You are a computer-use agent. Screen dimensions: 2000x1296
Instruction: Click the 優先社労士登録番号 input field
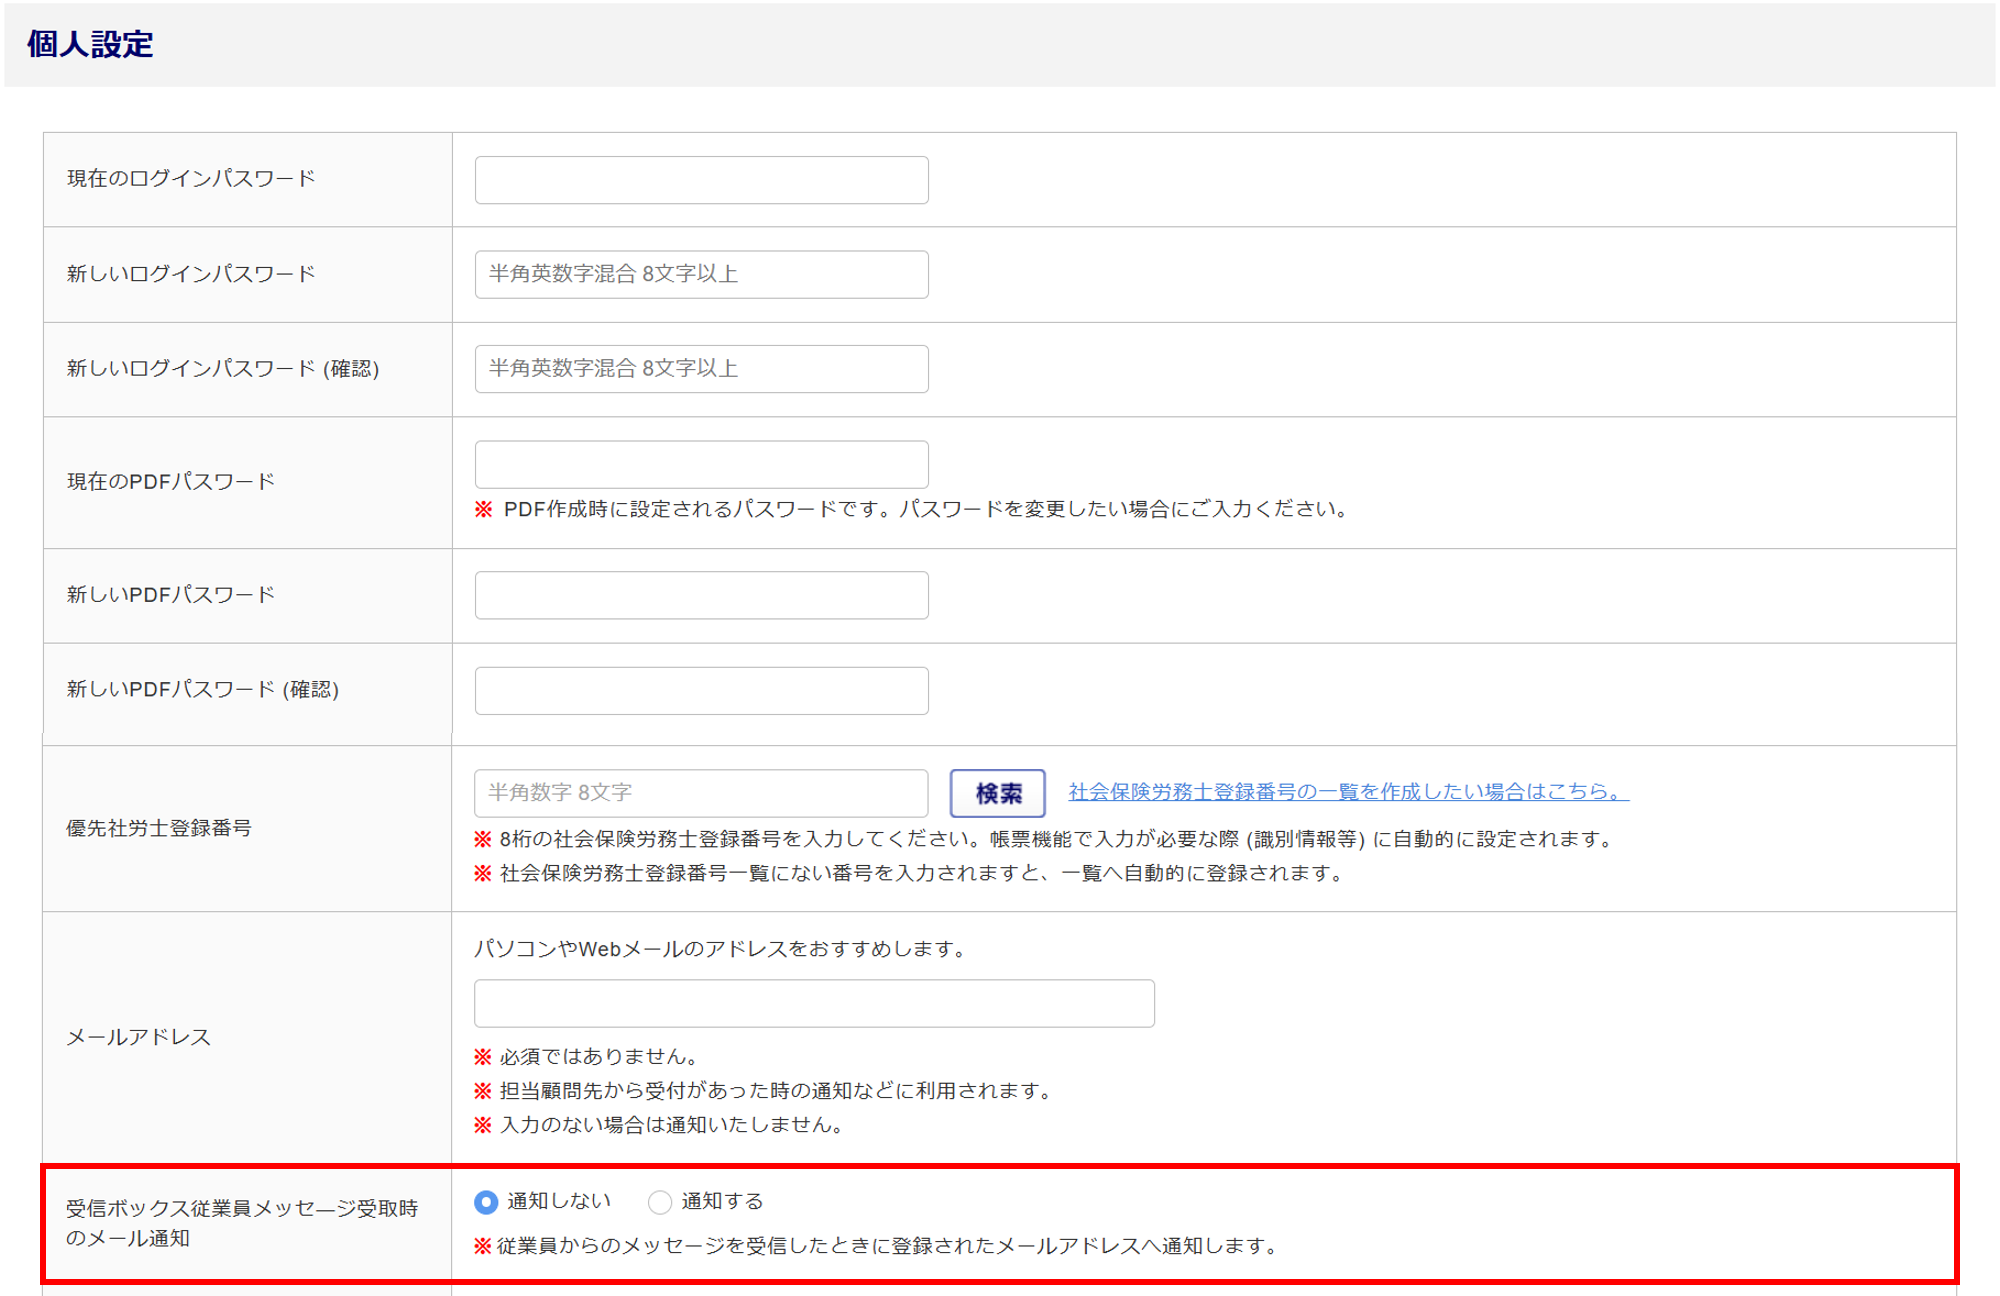pyautogui.click(x=701, y=793)
